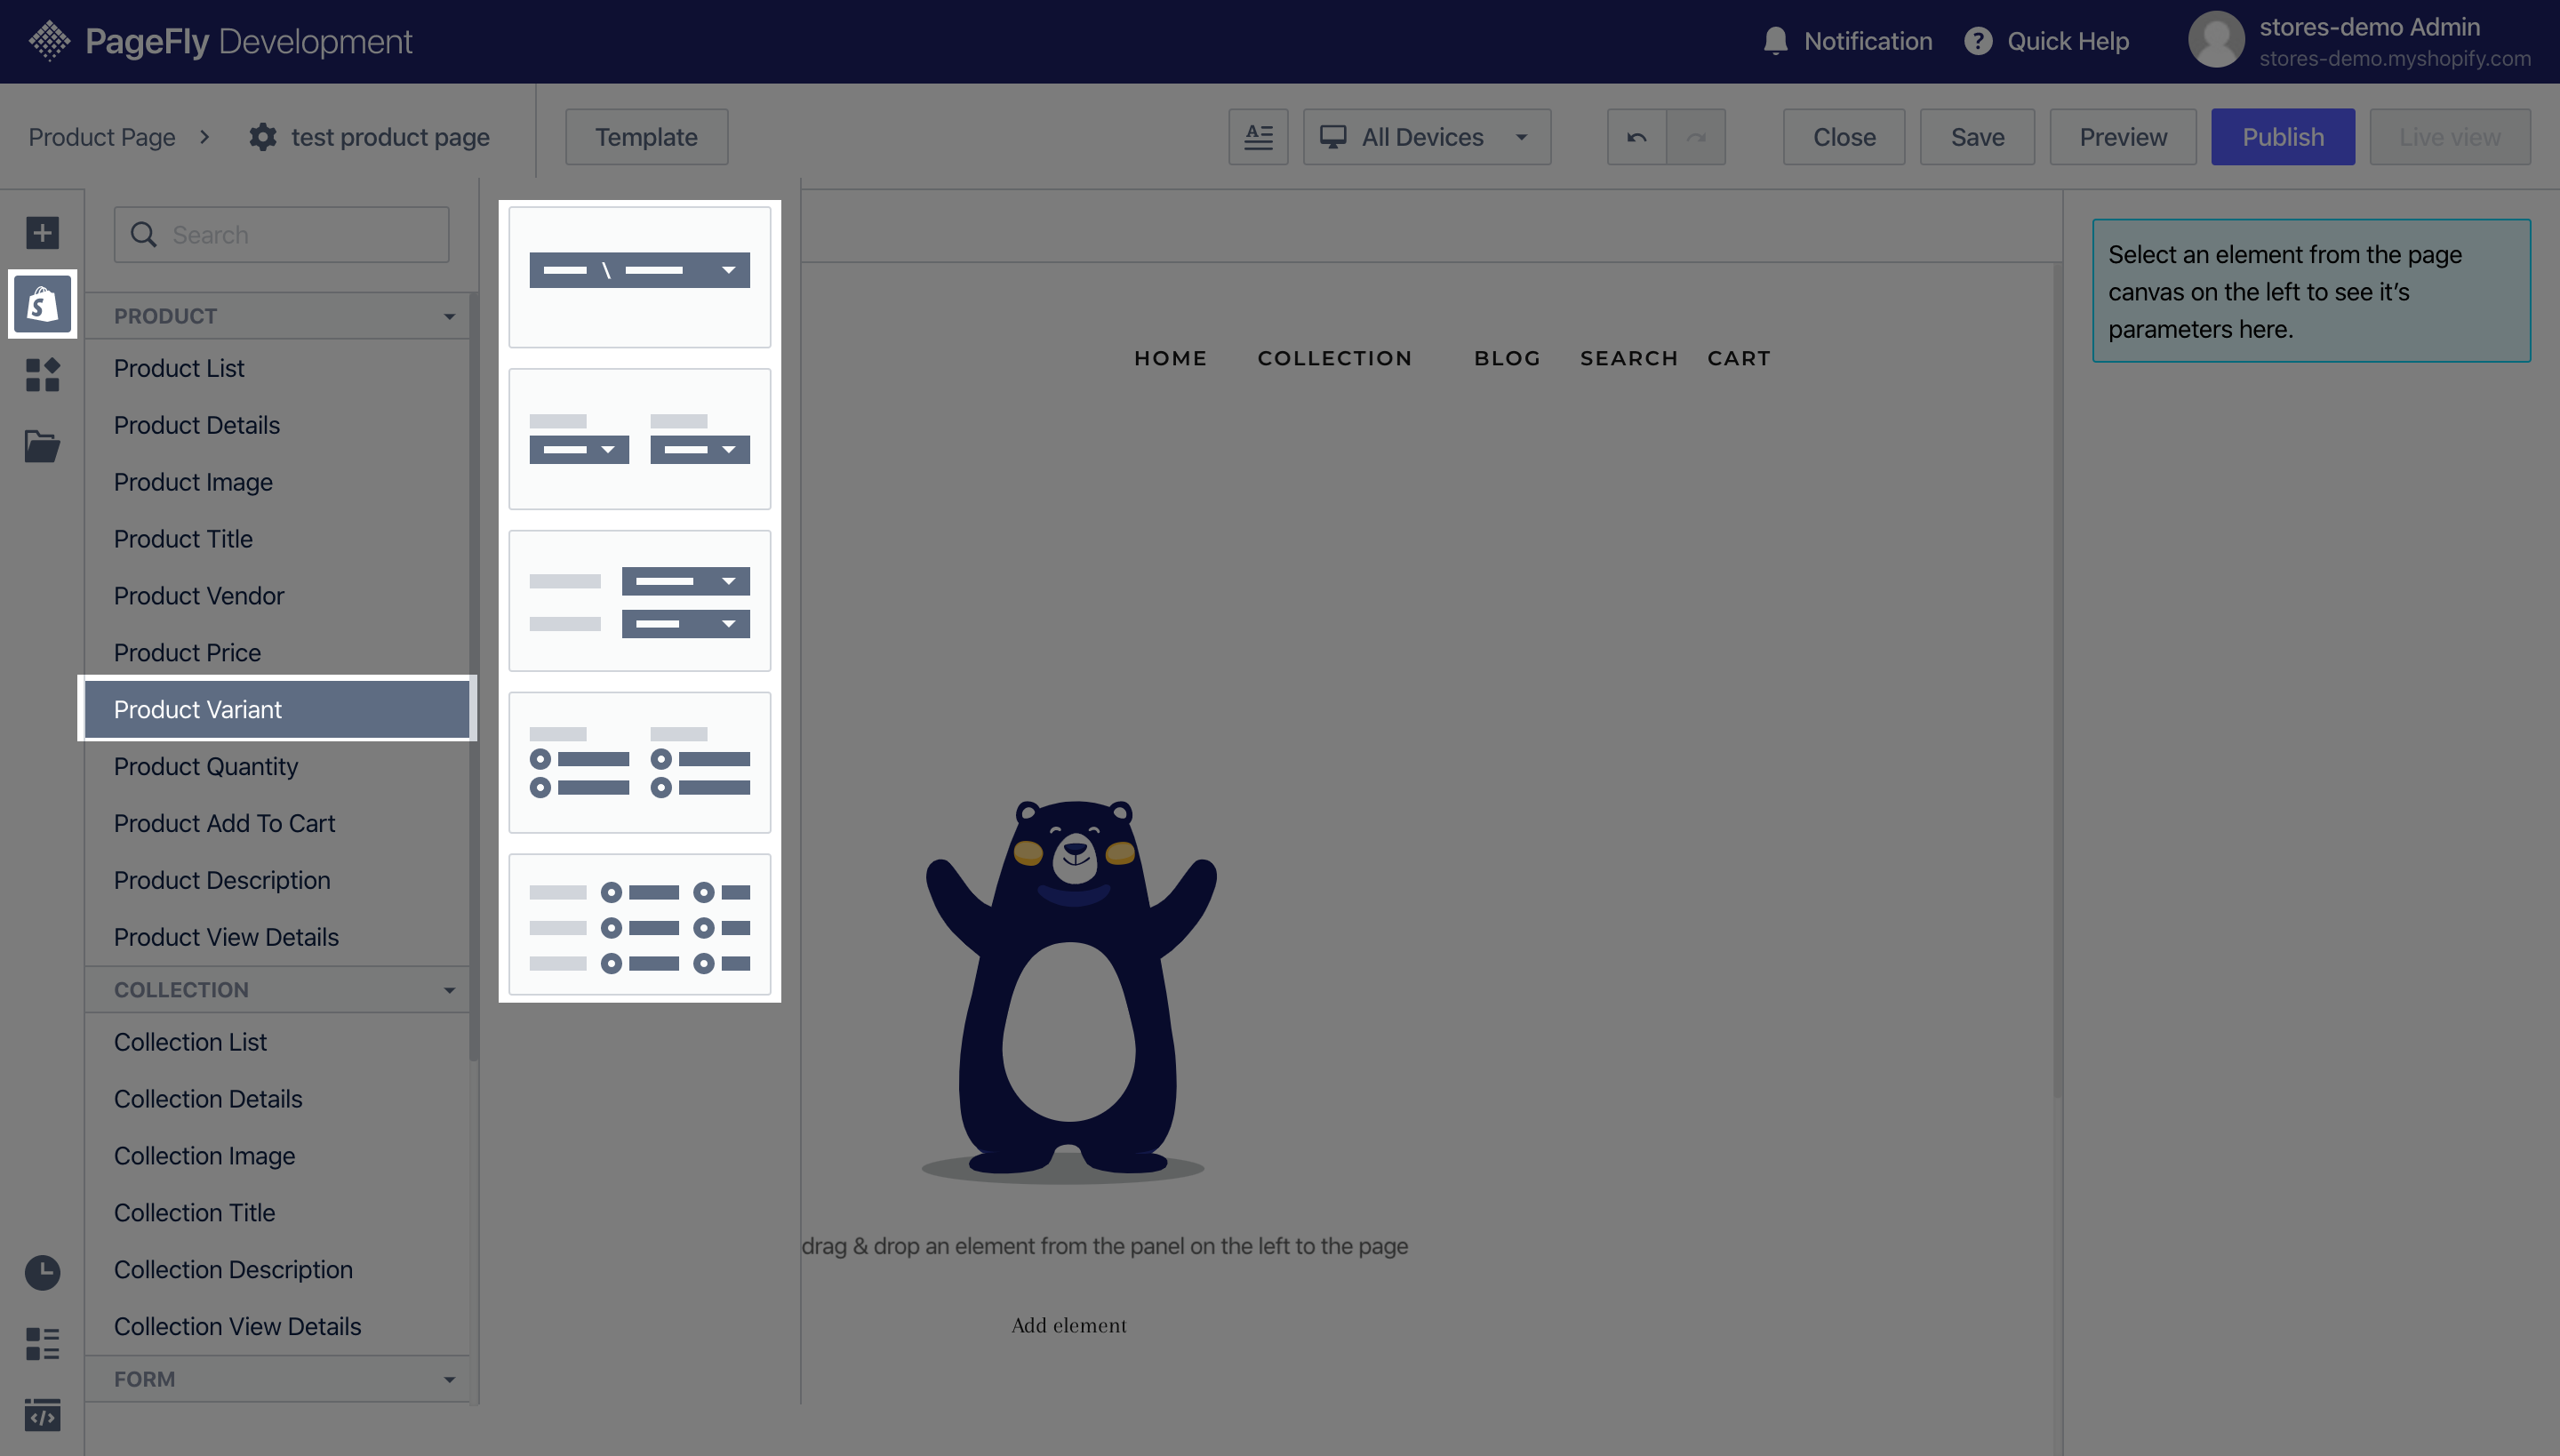Undo the last action

(1637, 137)
